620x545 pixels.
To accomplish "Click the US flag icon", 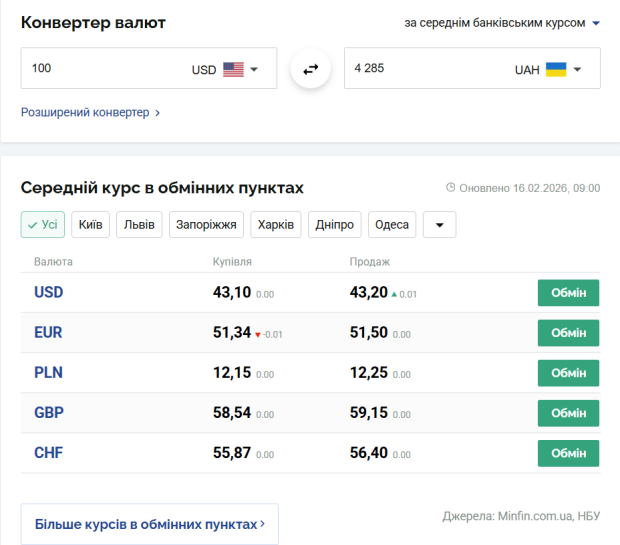I will pyautogui.click(x=233, y=70).
